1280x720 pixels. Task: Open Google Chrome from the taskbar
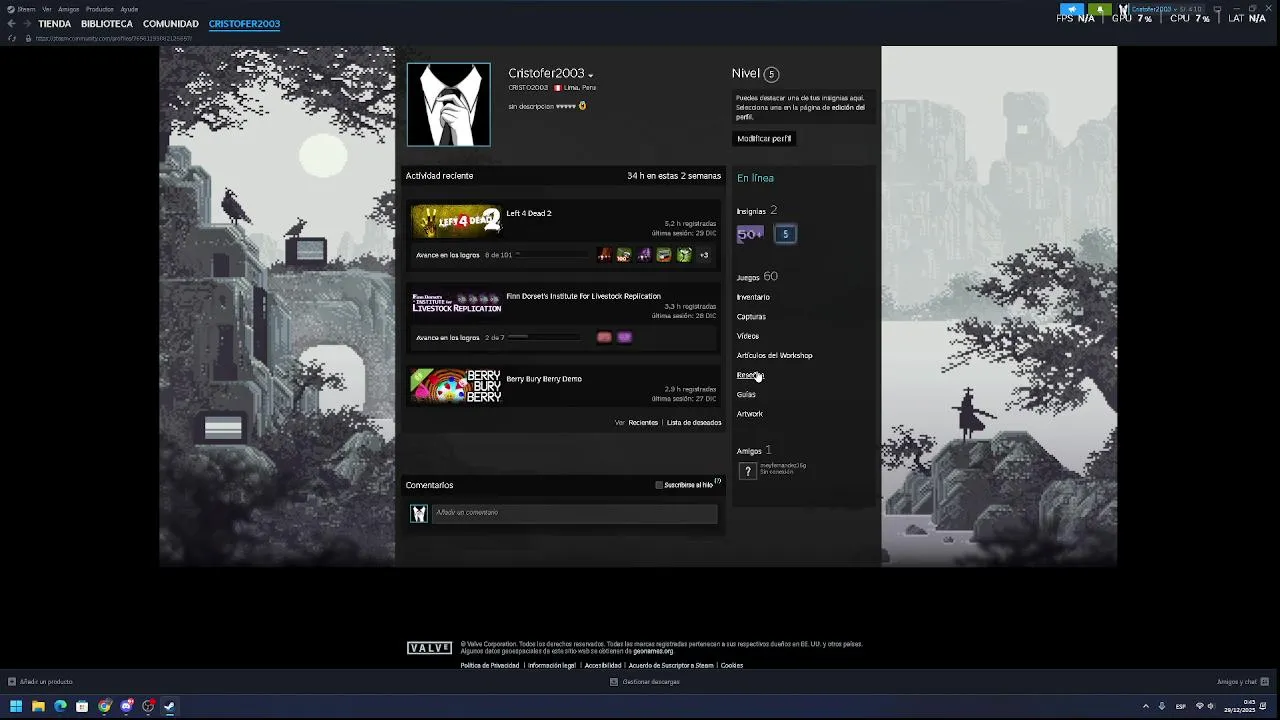coord(104,706)
